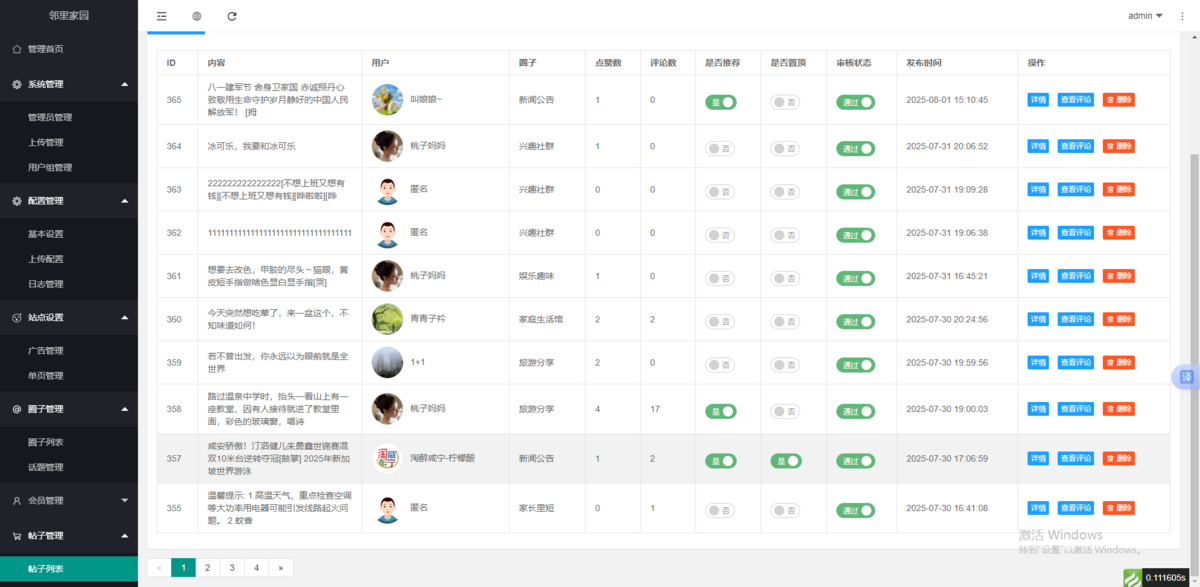1200x587 pixels.
Task: Click the 发布时间 column header
Action: click(924, 63)
